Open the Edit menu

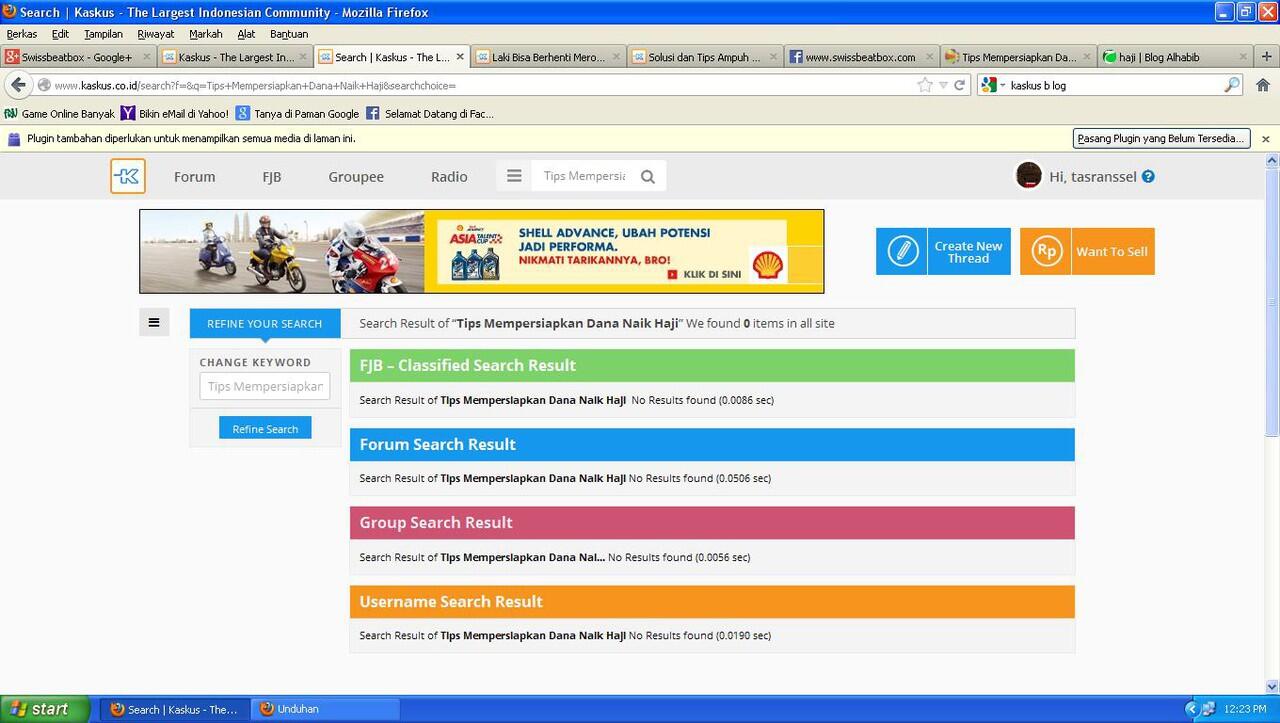click(x=61, y=34)
